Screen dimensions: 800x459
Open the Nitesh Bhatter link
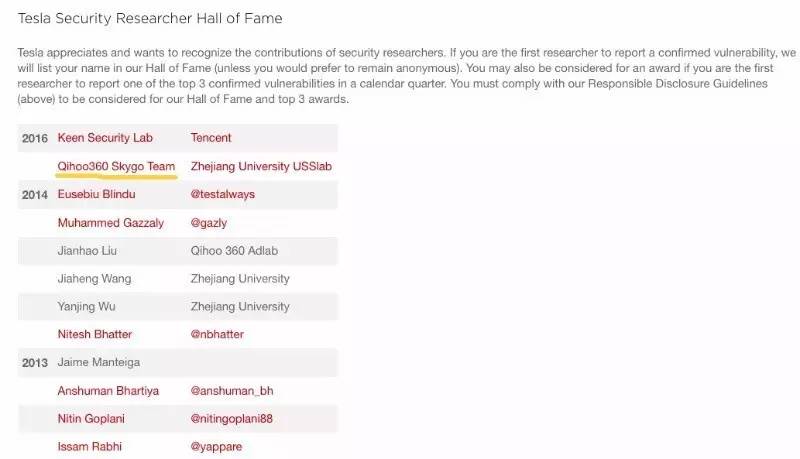coord(95,334)
